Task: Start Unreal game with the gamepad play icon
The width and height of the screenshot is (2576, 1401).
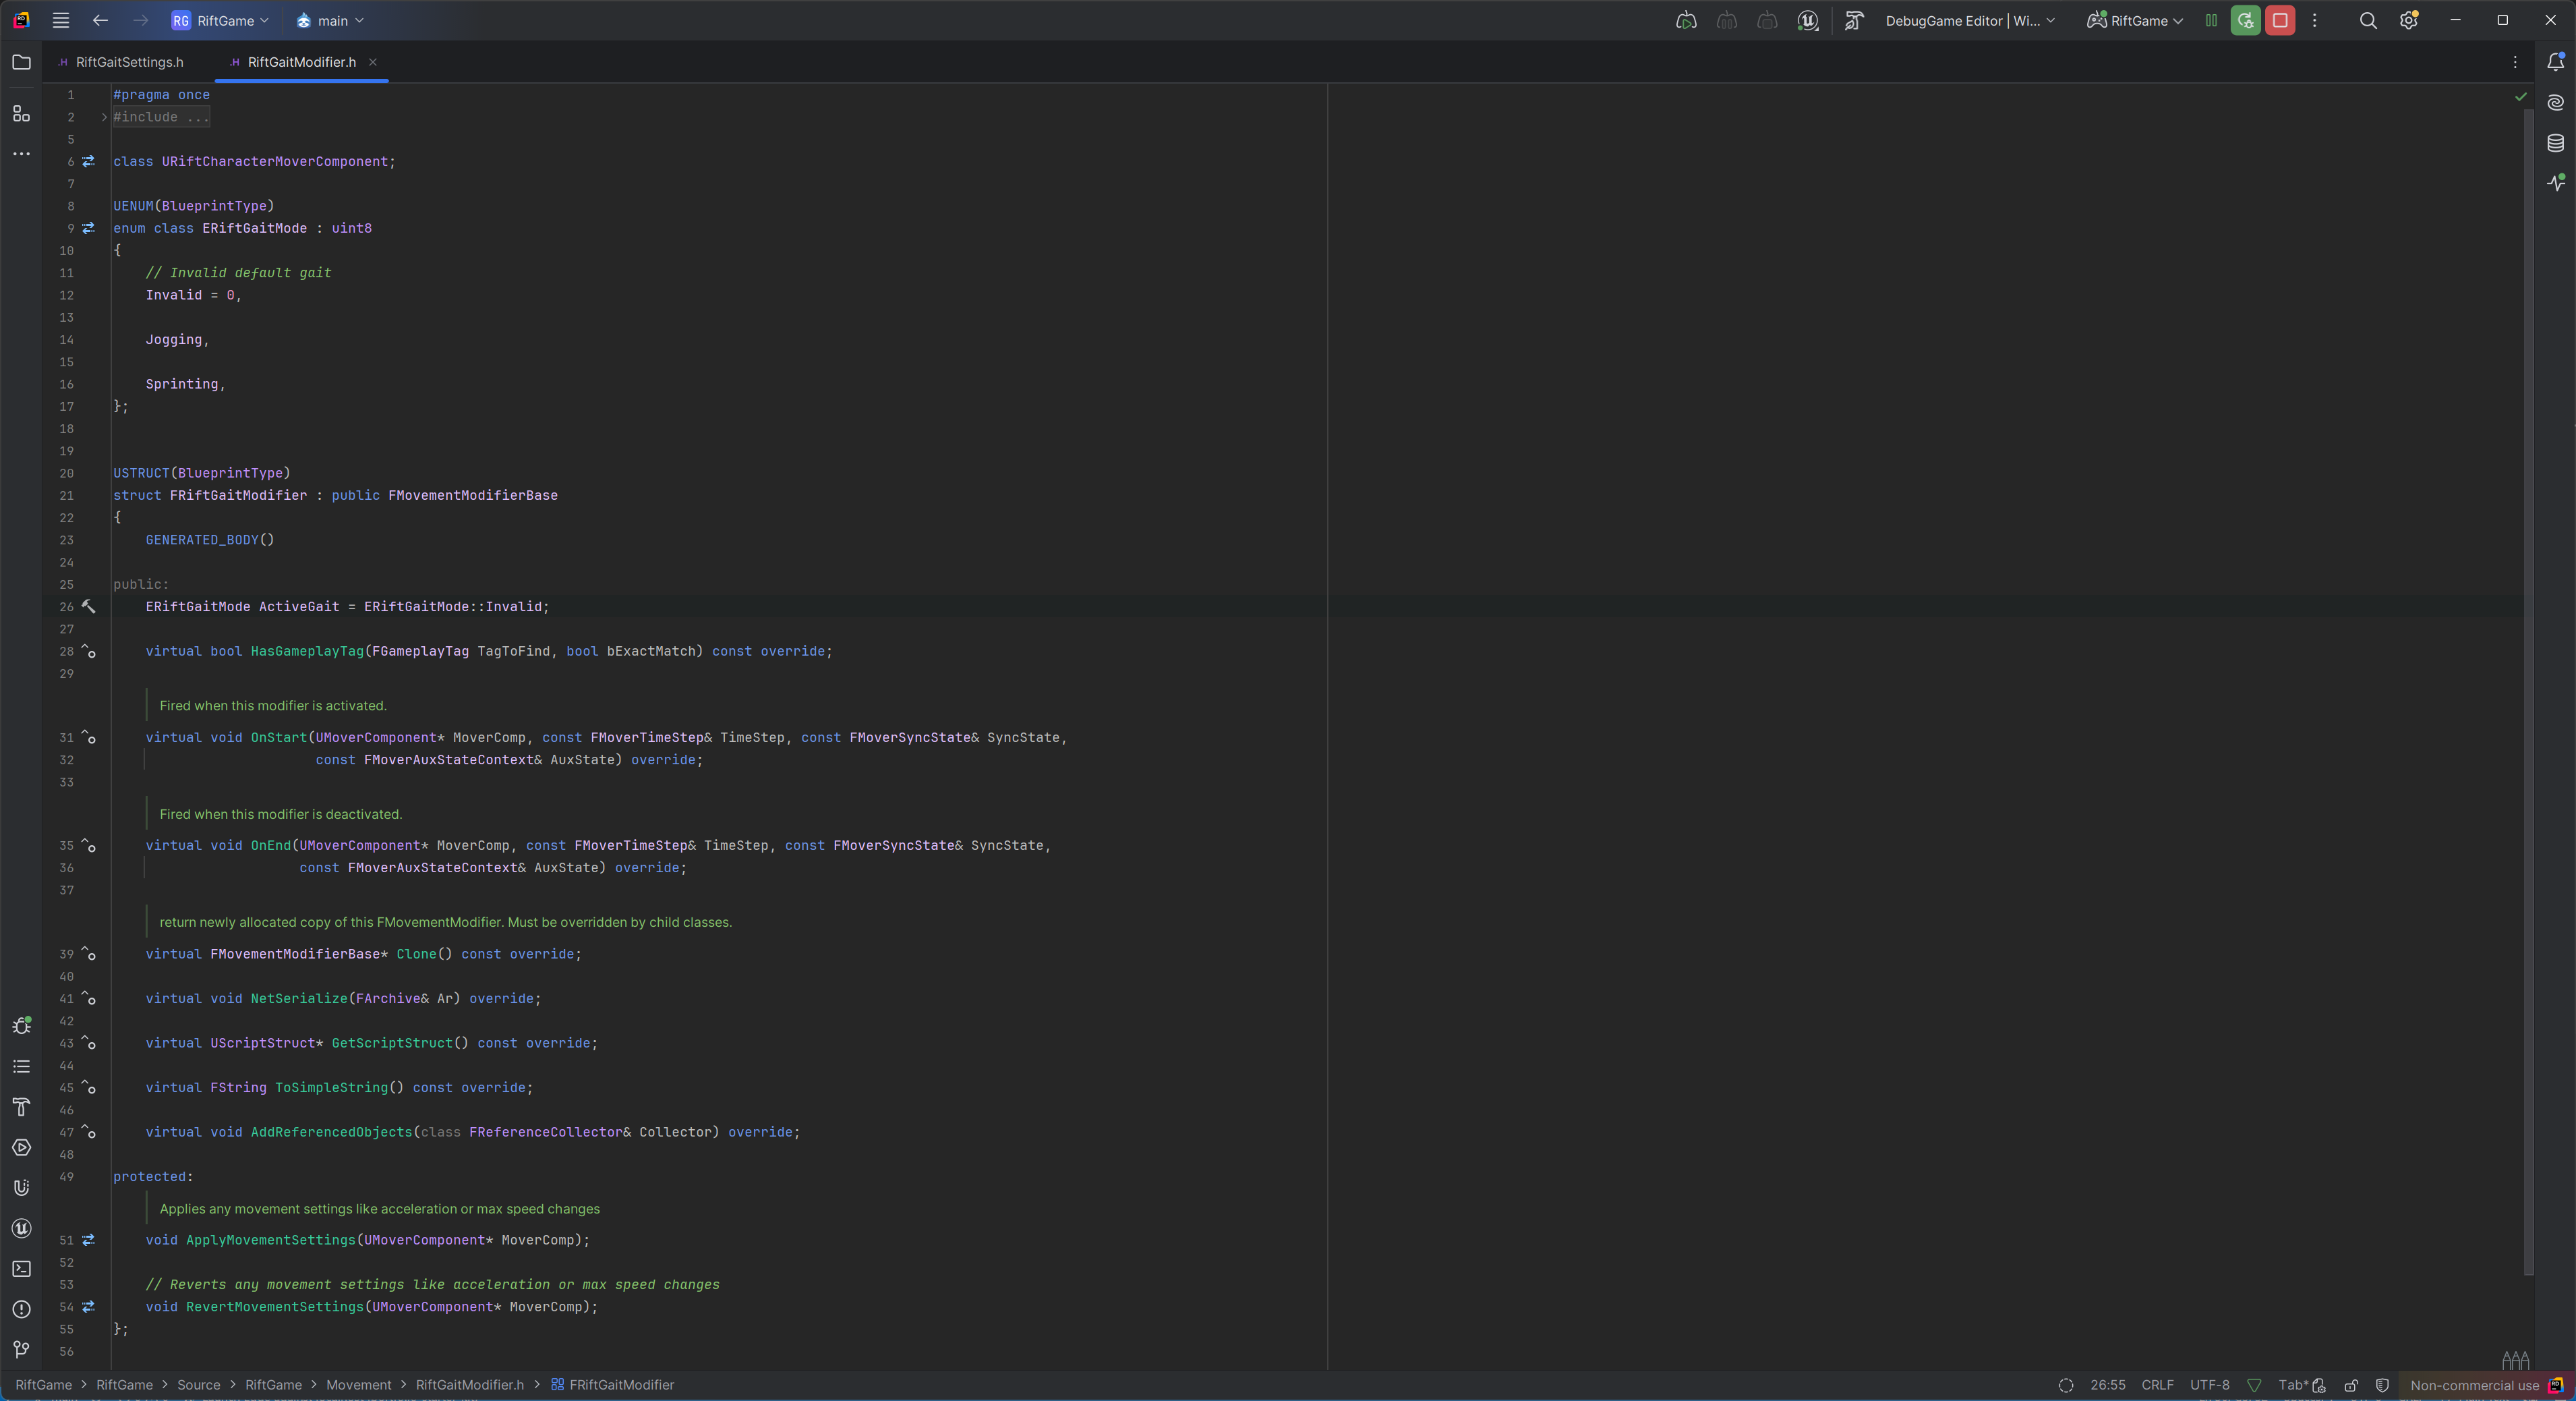Action: pos(1686,20)
